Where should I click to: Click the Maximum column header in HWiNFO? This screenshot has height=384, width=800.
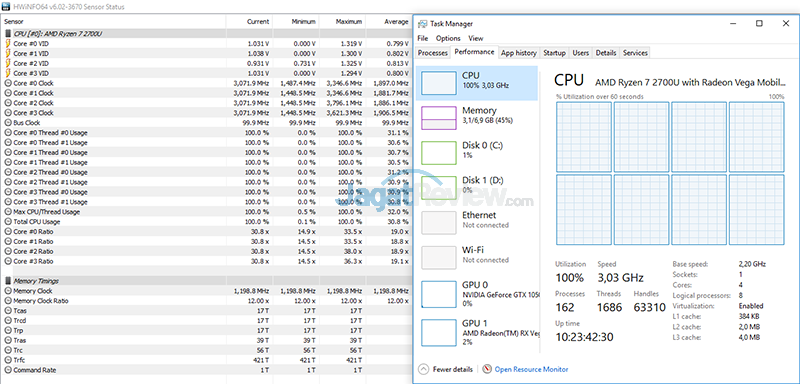point(343,22)
